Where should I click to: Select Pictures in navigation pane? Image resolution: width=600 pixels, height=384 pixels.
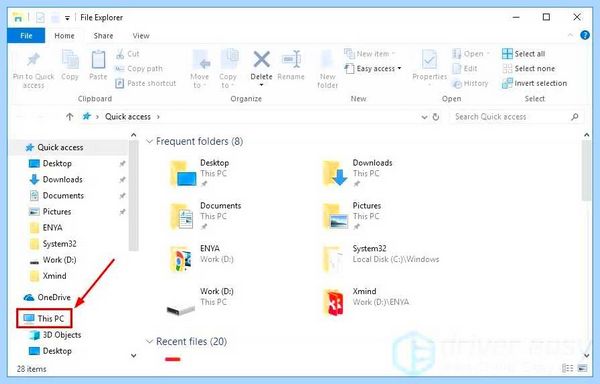click(50, 212)
